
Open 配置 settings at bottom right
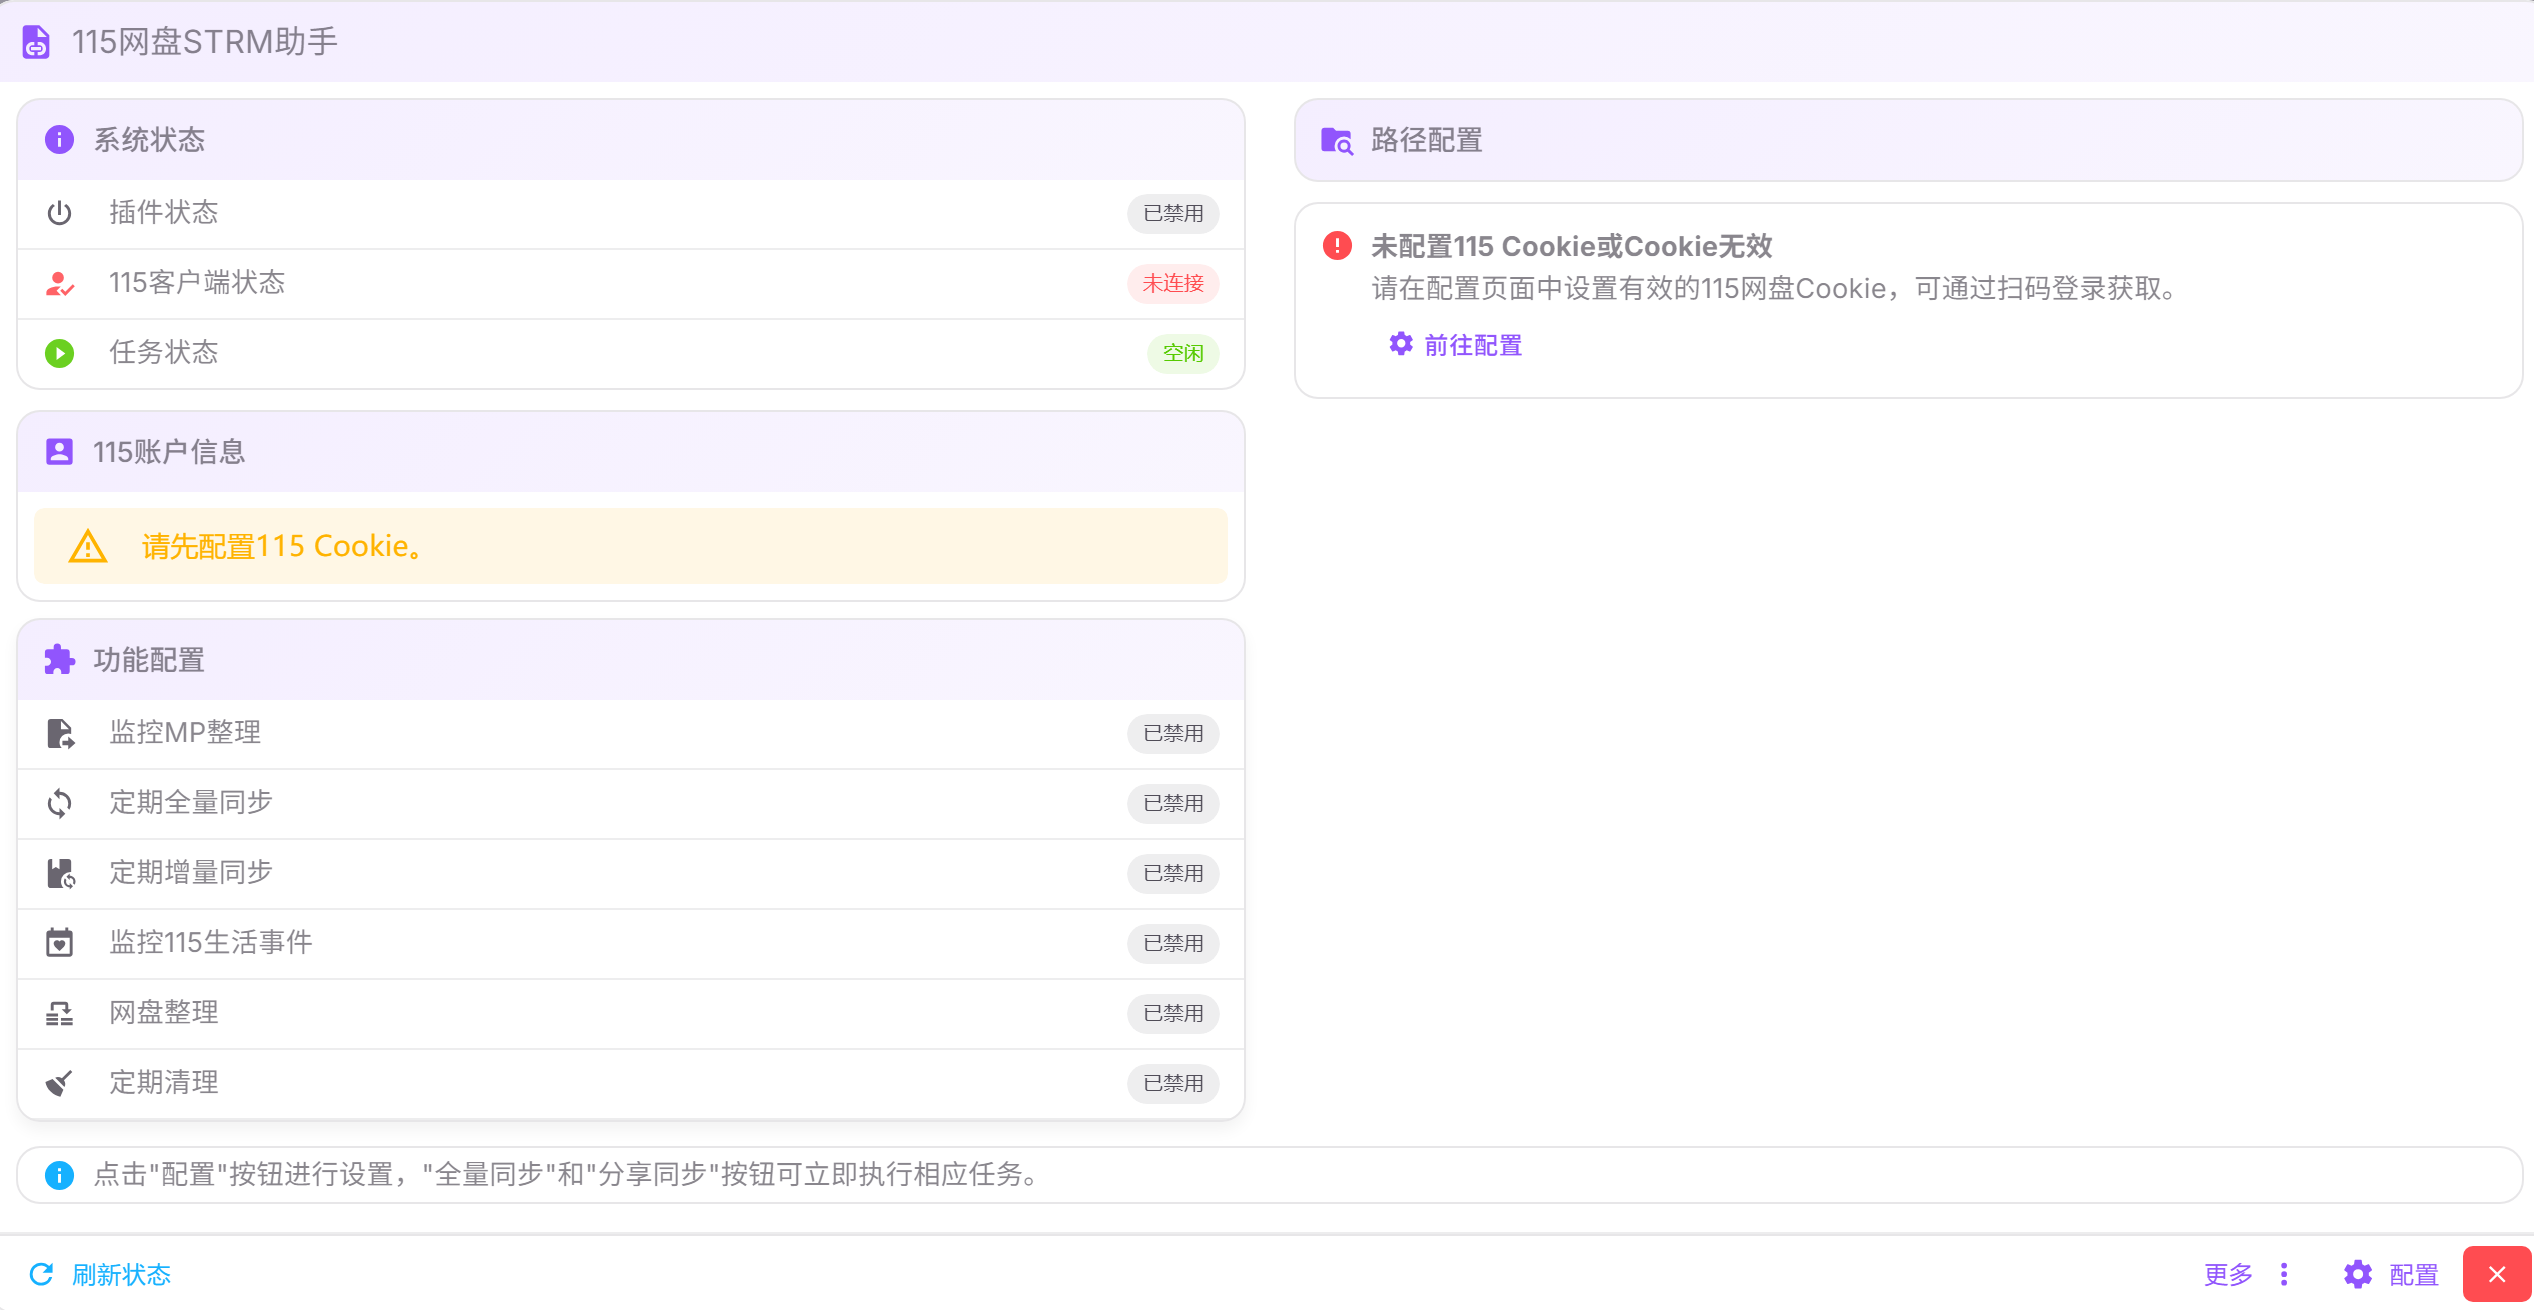2391,1274
